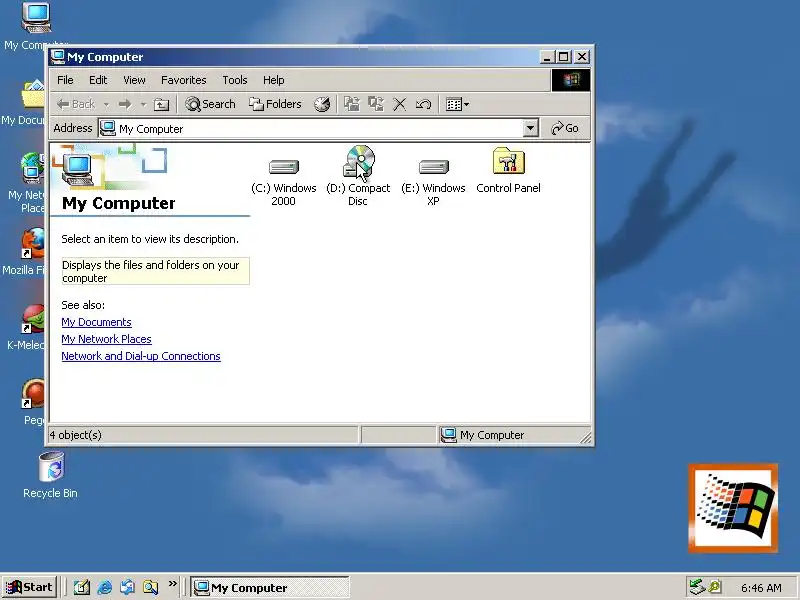Open the My Network Places link

106,339
